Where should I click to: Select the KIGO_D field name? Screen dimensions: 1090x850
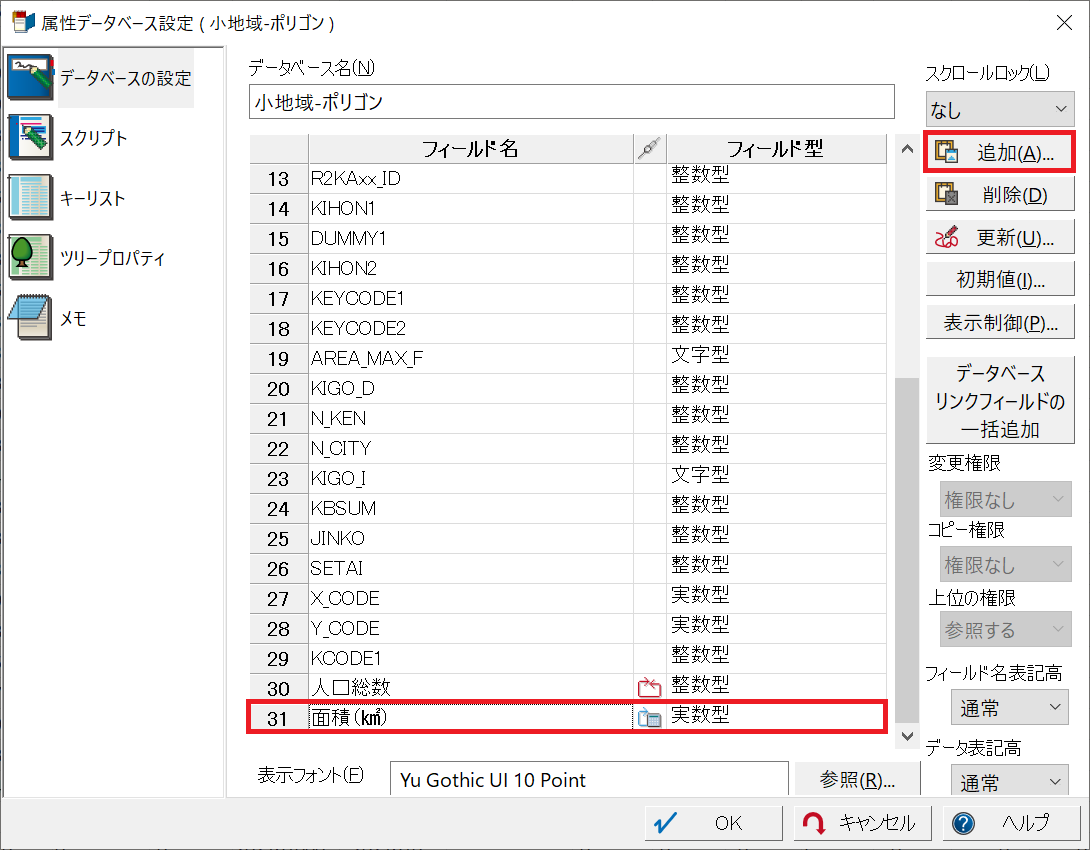click(342, 389)
